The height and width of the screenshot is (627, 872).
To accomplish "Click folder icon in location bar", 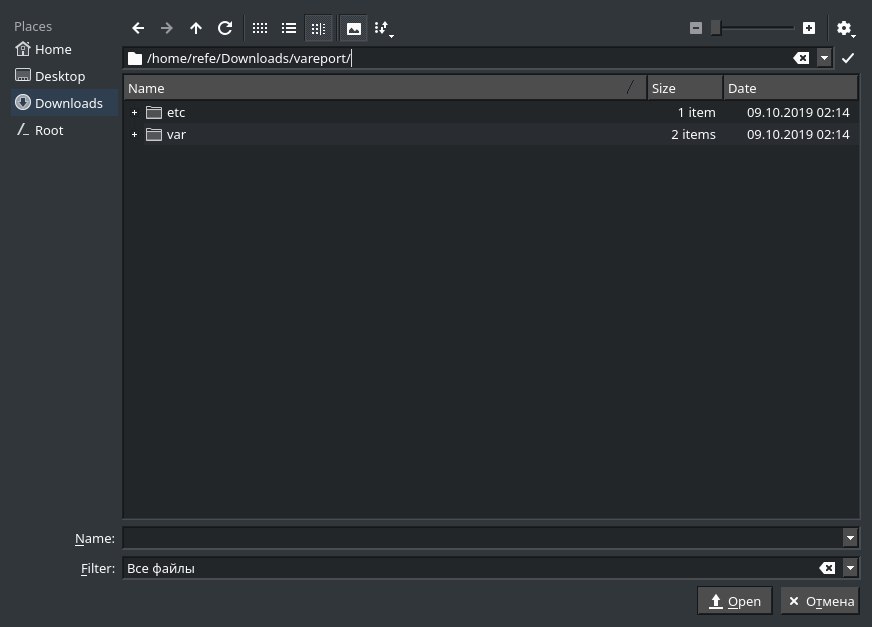I will coord(135,58).
